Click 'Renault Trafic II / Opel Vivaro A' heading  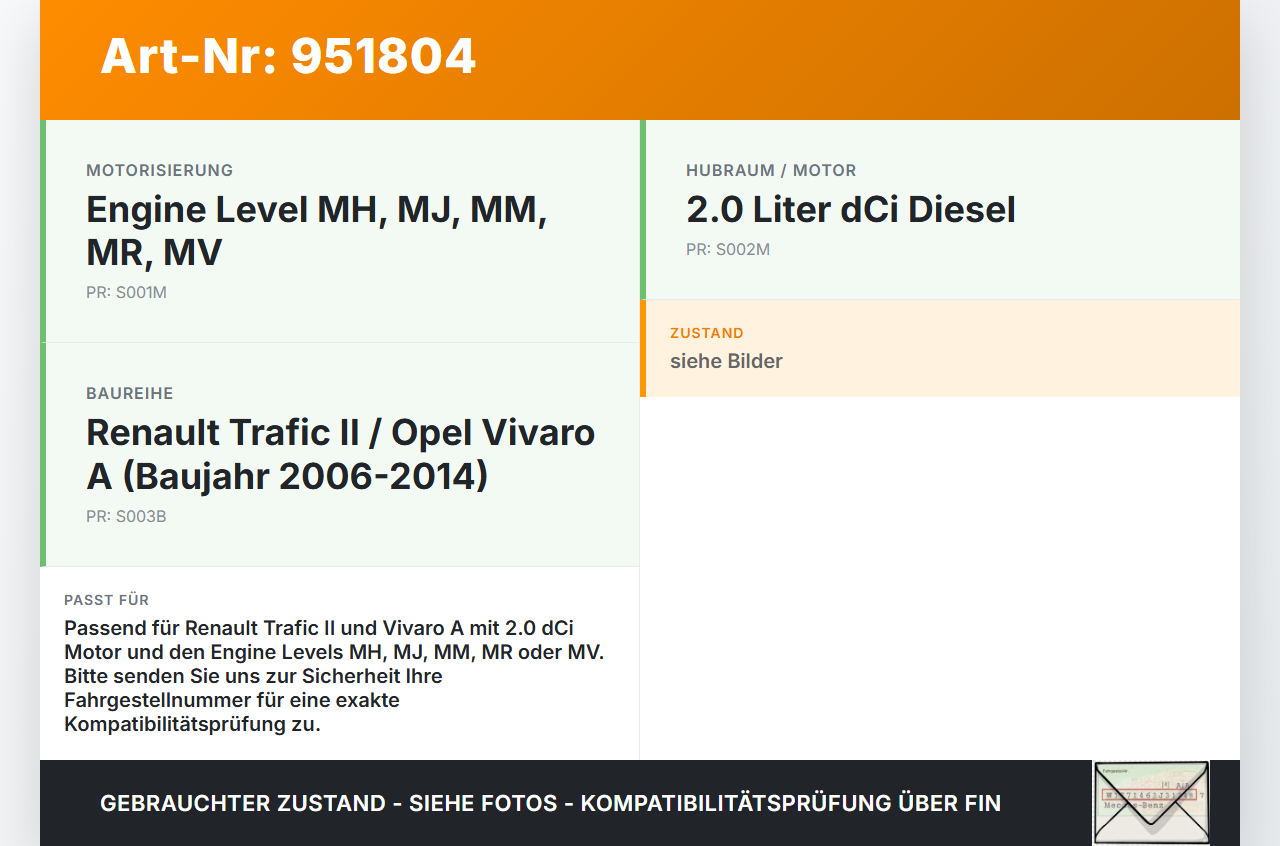pos(341,454)
